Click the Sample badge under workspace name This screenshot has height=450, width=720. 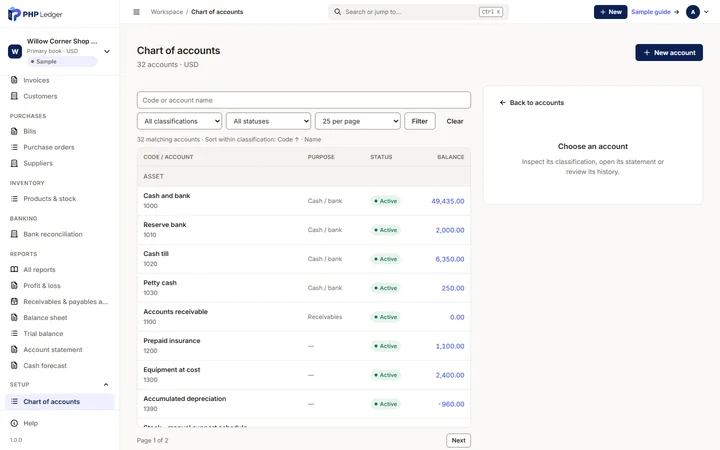62,62
